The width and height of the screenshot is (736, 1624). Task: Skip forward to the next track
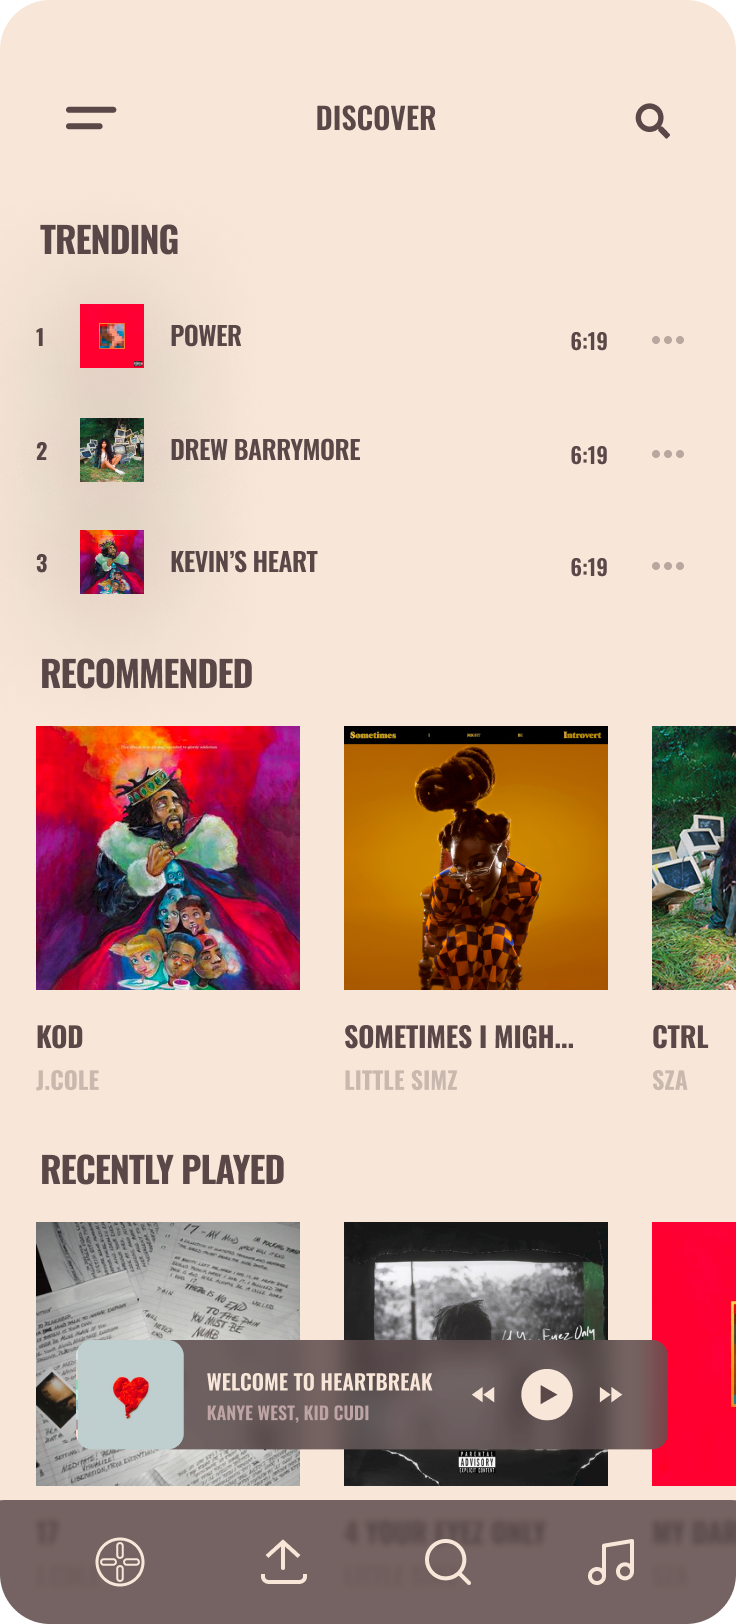tap(611, 1394)
